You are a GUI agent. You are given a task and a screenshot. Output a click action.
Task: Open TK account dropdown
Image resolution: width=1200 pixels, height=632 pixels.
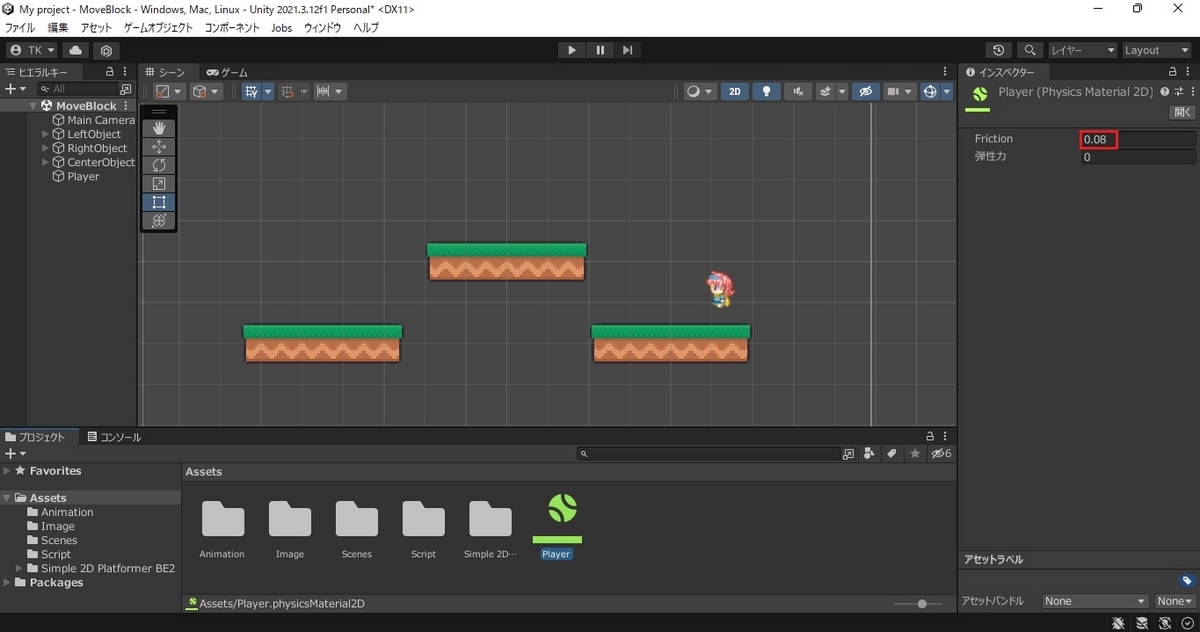click(33, 50)
